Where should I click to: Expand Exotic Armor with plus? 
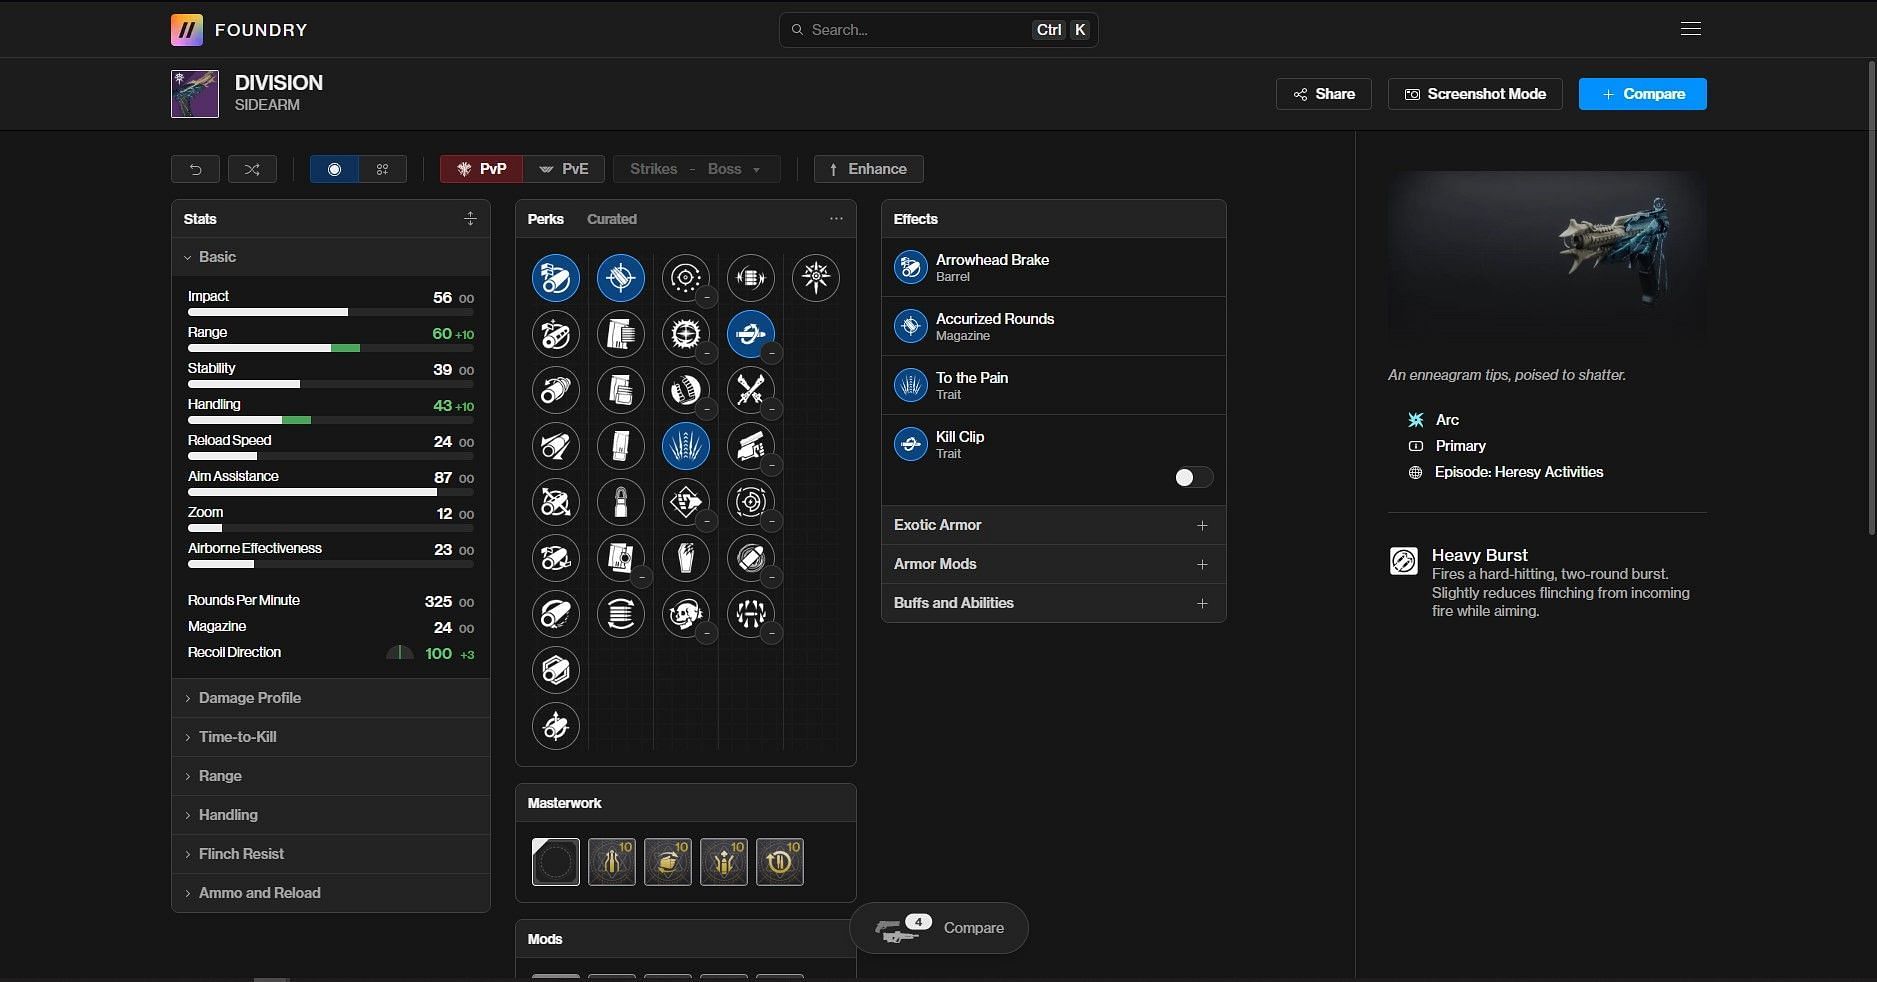(1202, 525)
